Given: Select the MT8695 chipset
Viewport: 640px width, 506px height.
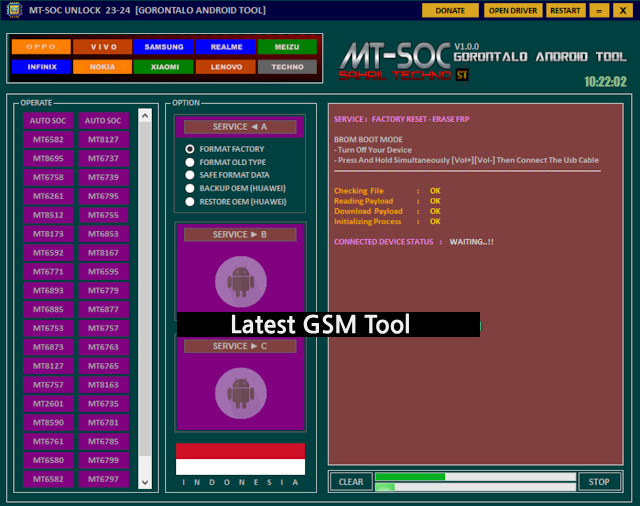Looking at the screenshot, I should pyautogui.click(x=48, y=158).
